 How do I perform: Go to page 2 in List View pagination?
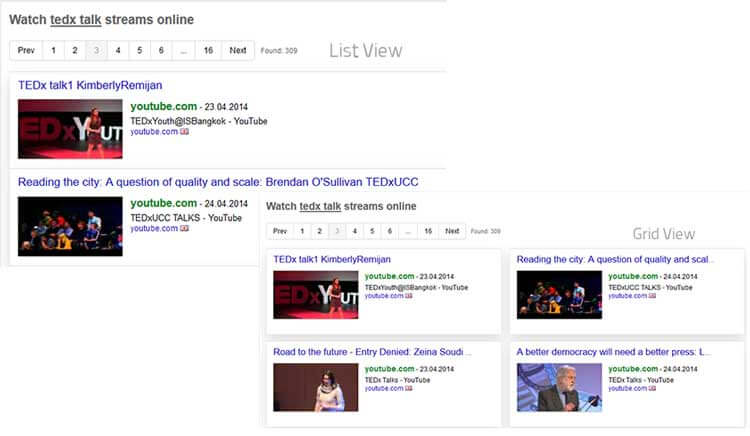pyautogui.click(x=75, y=50)
